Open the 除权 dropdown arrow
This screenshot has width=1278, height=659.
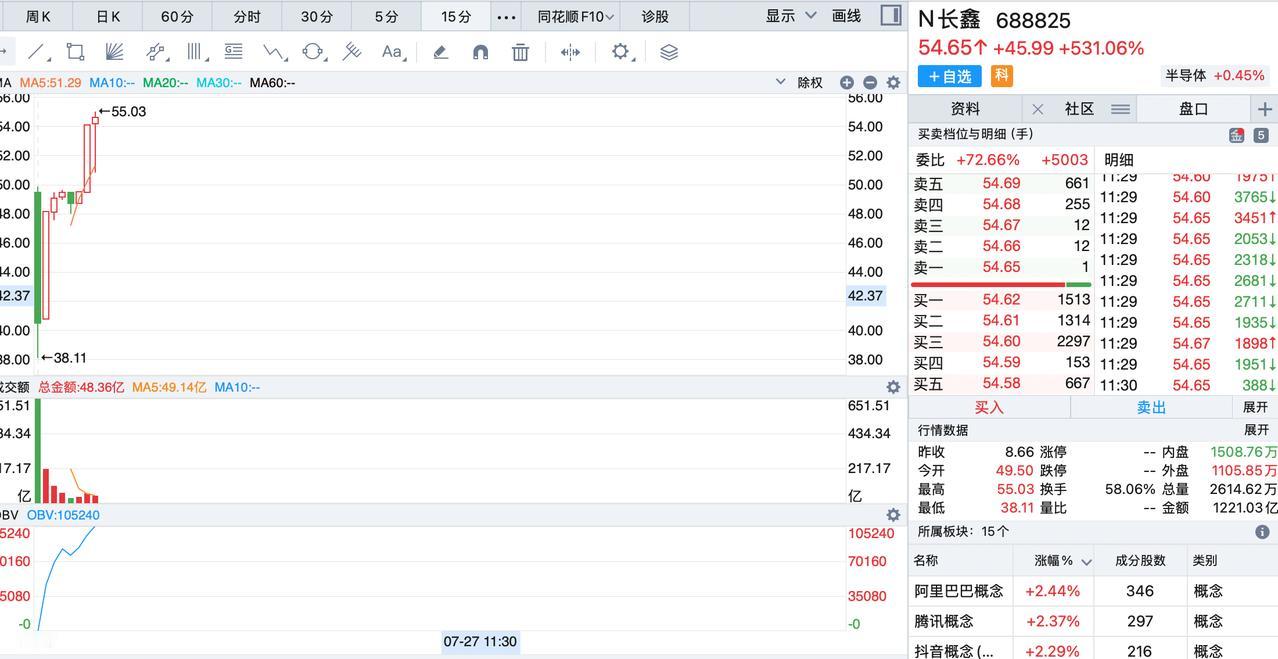click(x=781, y=83)
